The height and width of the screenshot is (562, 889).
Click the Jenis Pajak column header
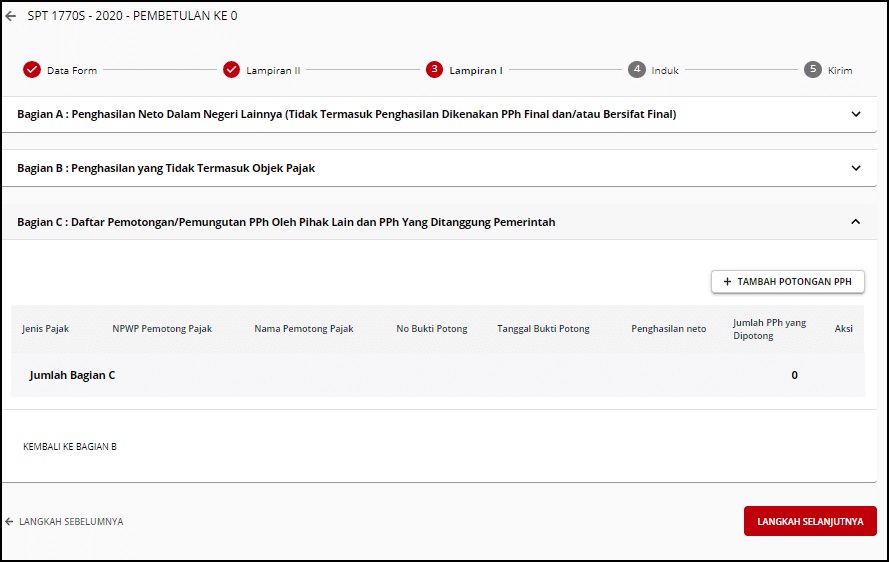click(46, 329)
